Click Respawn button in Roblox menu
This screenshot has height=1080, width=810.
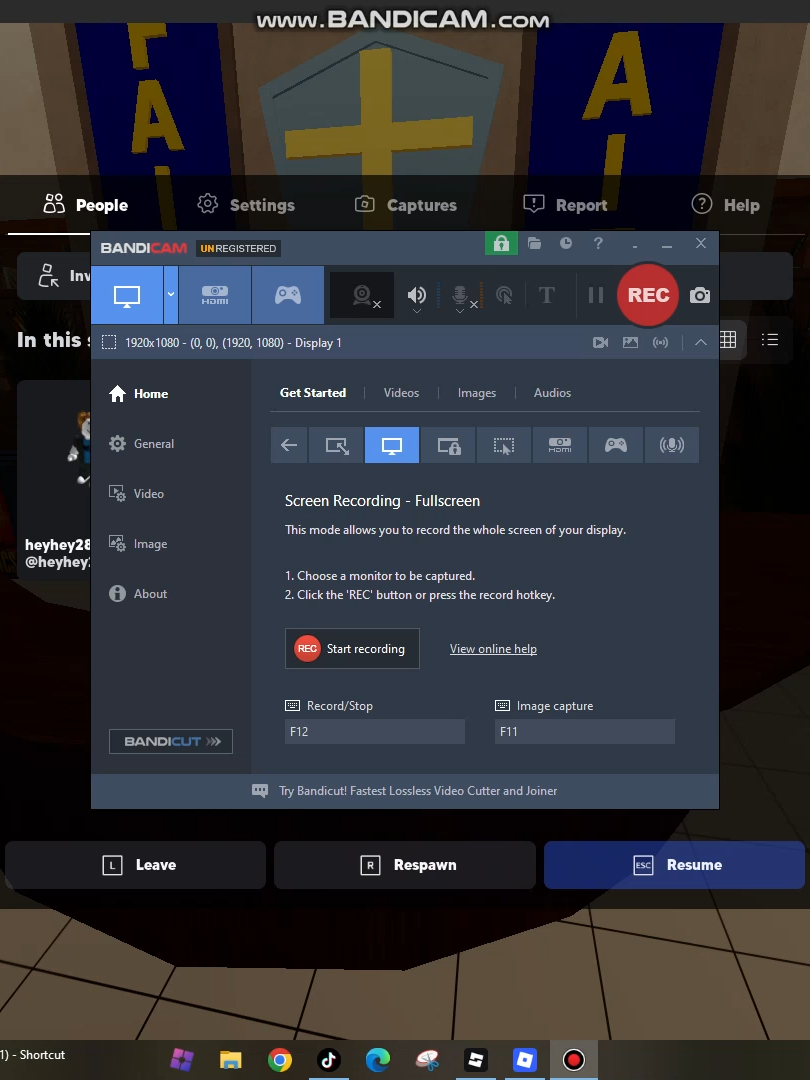[x=405, y=865]
